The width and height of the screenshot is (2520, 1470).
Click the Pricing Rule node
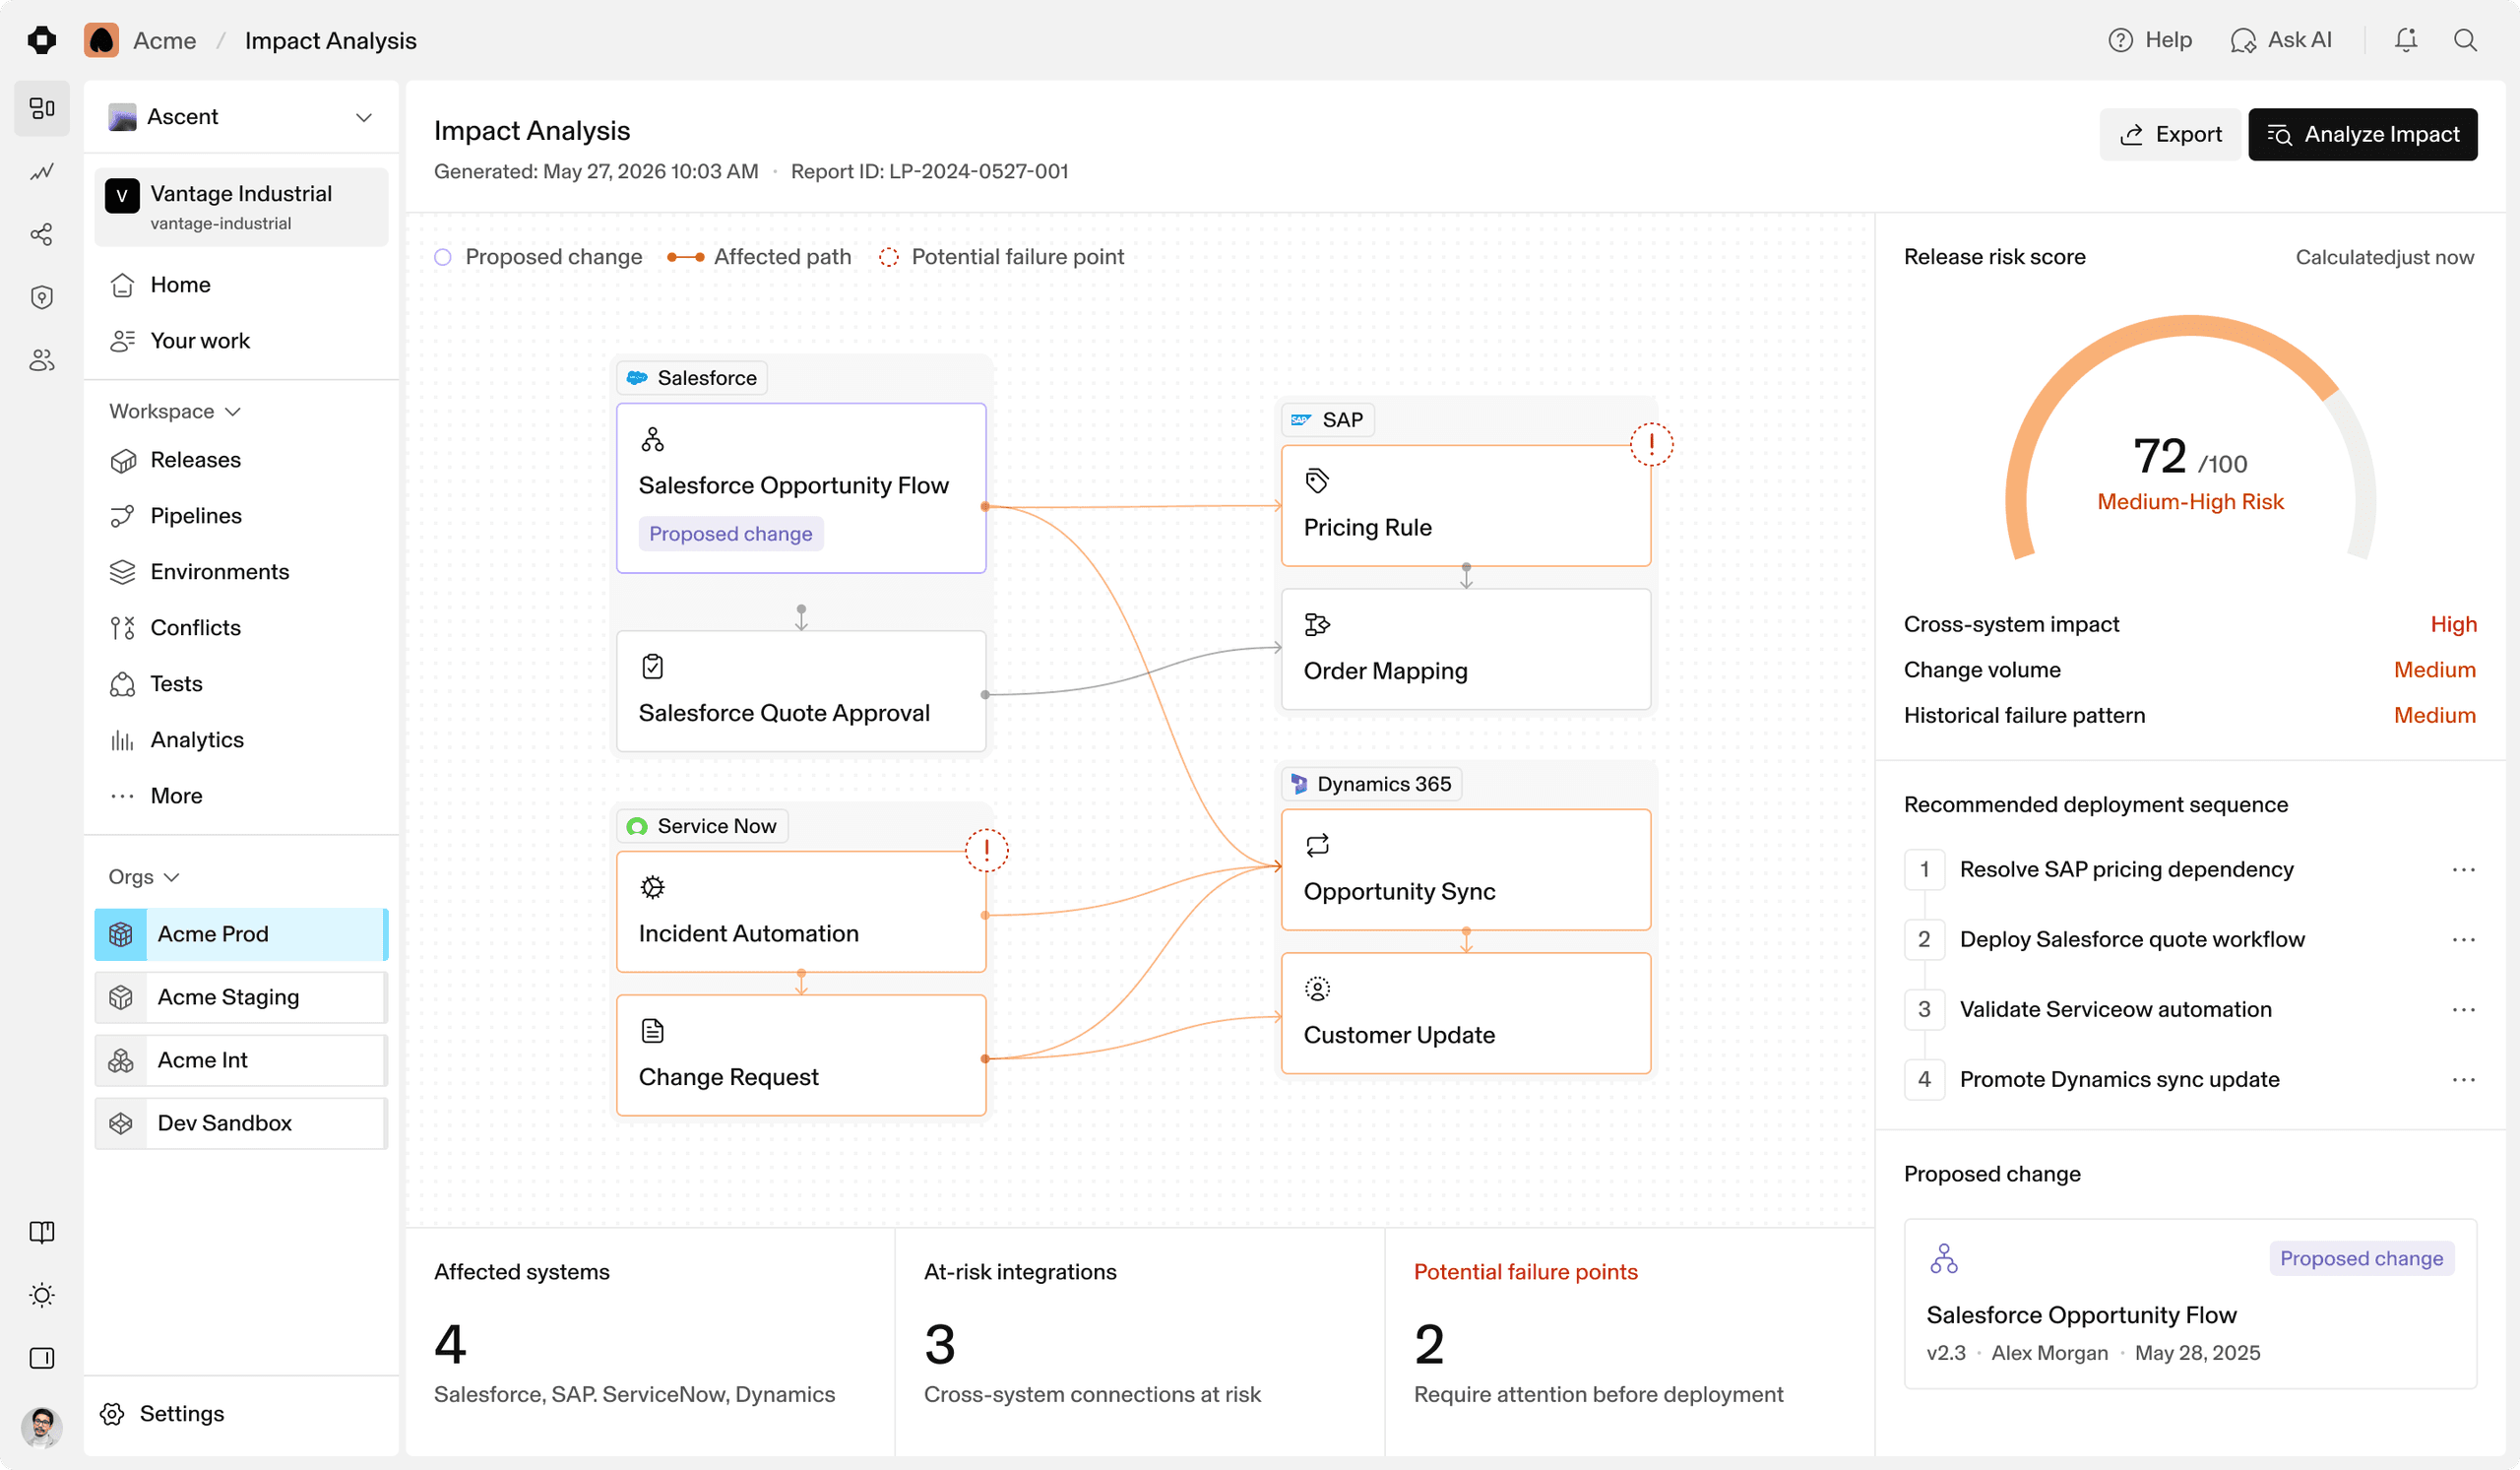coord(1466,506)
